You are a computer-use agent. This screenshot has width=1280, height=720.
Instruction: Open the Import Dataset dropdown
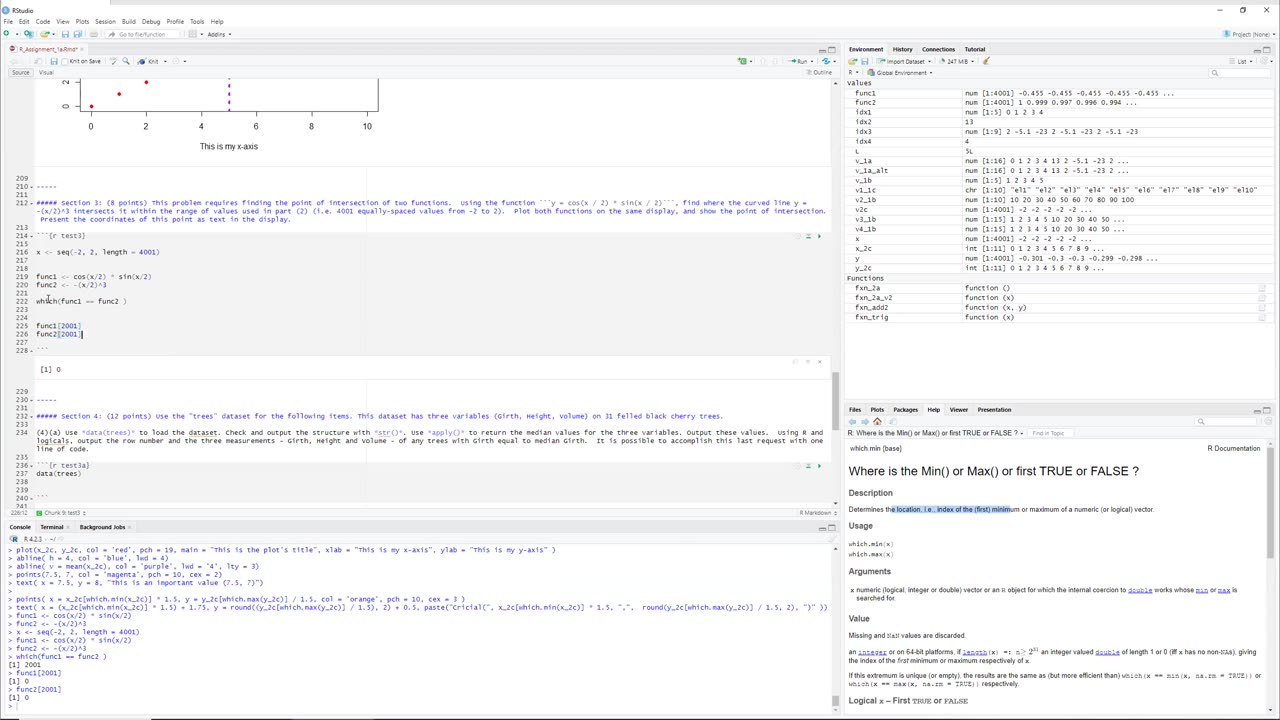click(904, 61)
